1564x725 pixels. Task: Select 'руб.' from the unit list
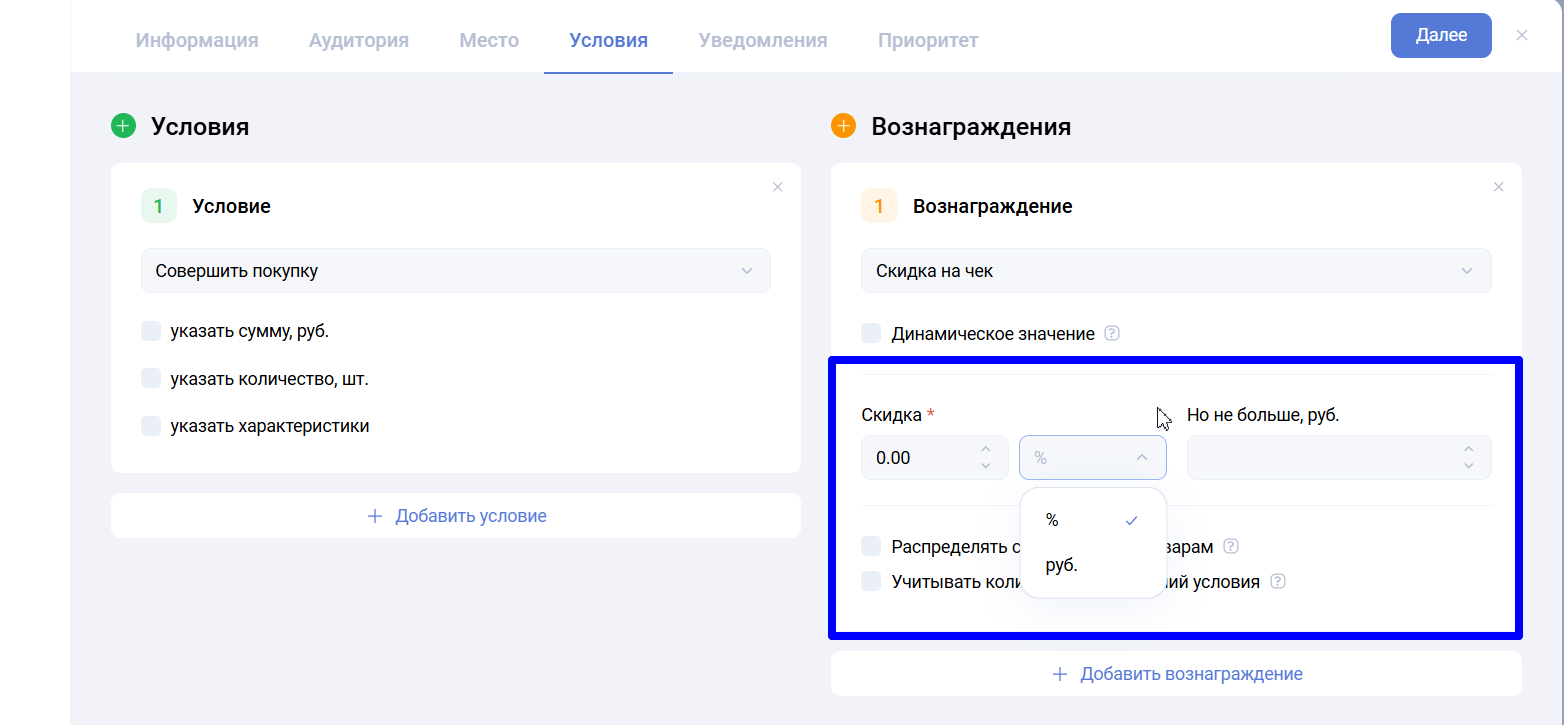tap(1062, 565)
